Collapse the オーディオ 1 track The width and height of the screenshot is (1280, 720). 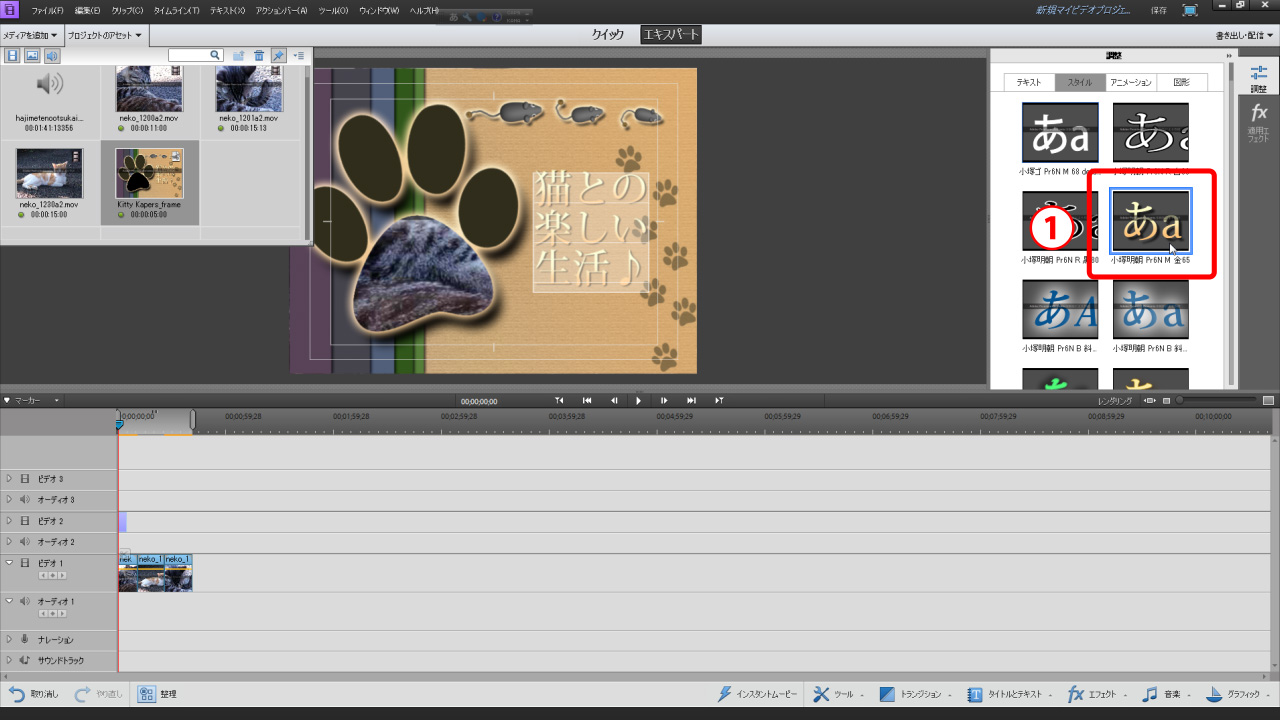click(10, 601)
